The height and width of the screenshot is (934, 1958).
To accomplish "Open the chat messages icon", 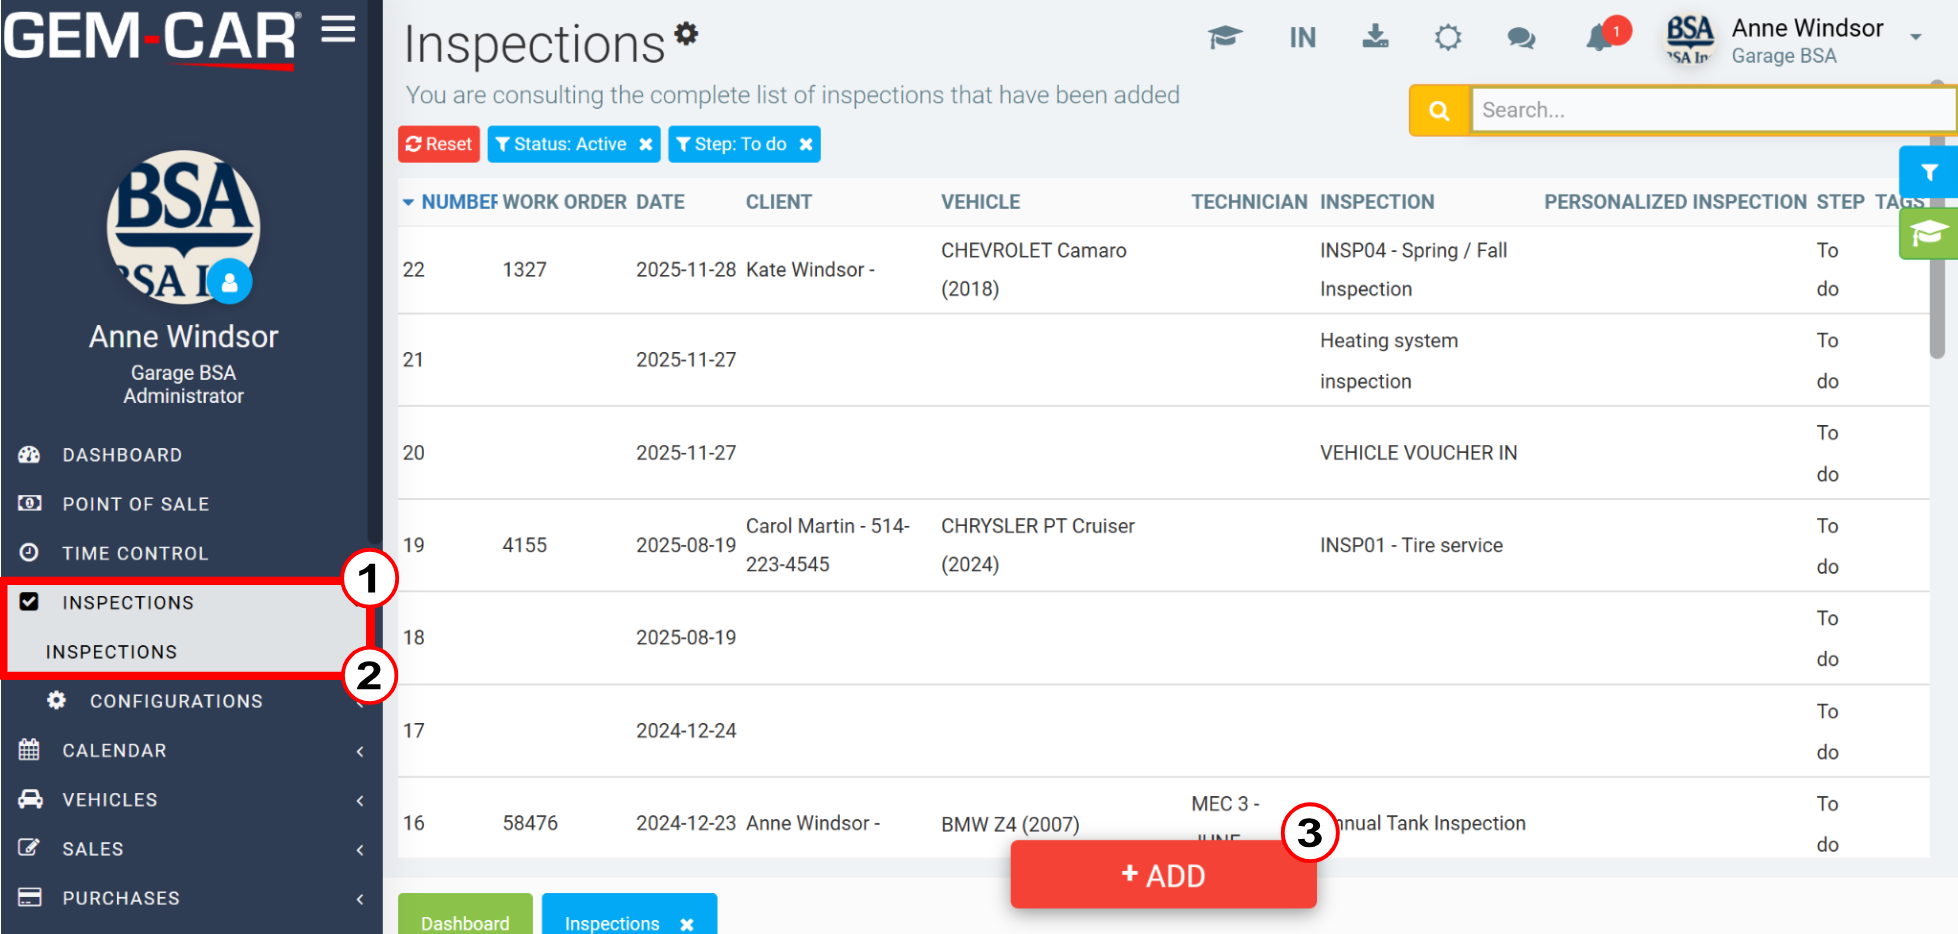I will click(x=1521, y=38).
